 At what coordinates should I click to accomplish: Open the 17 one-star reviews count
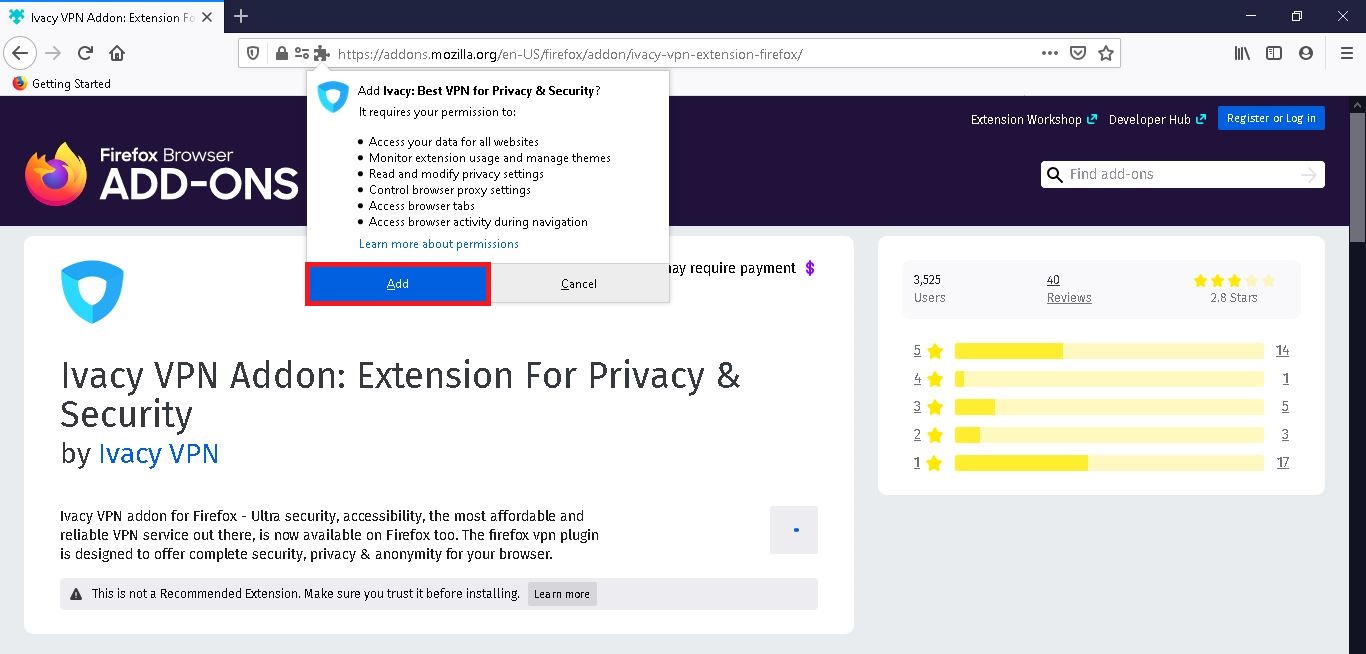pos(1282,463)
